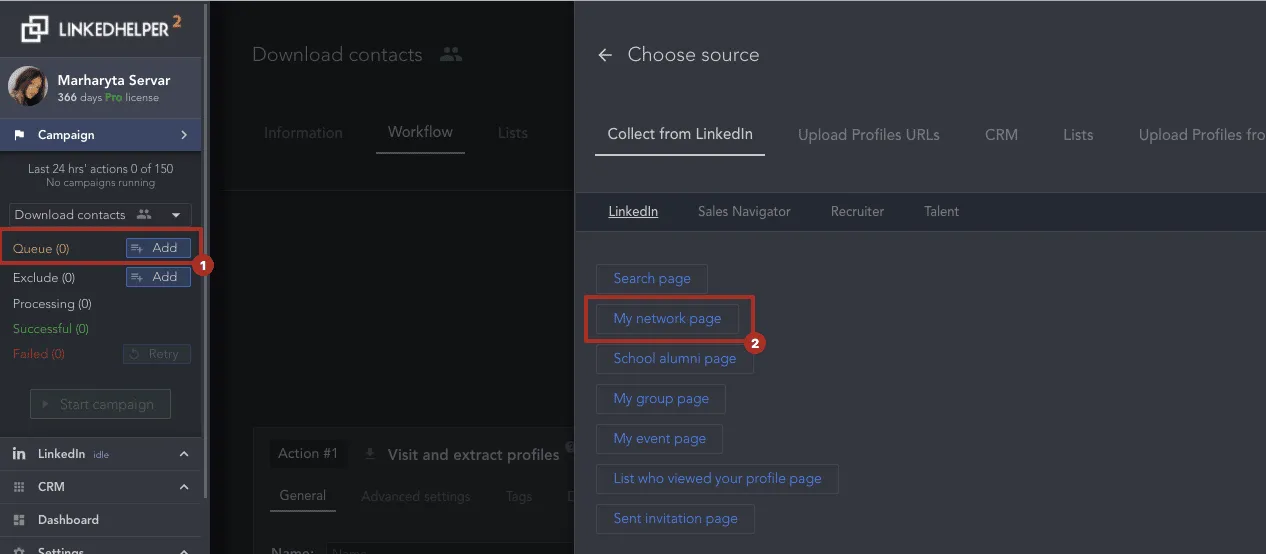The height and width of the screenshot is (554, 1266).
Task: Click the Campaign flag icon
Action: [20, 135]
